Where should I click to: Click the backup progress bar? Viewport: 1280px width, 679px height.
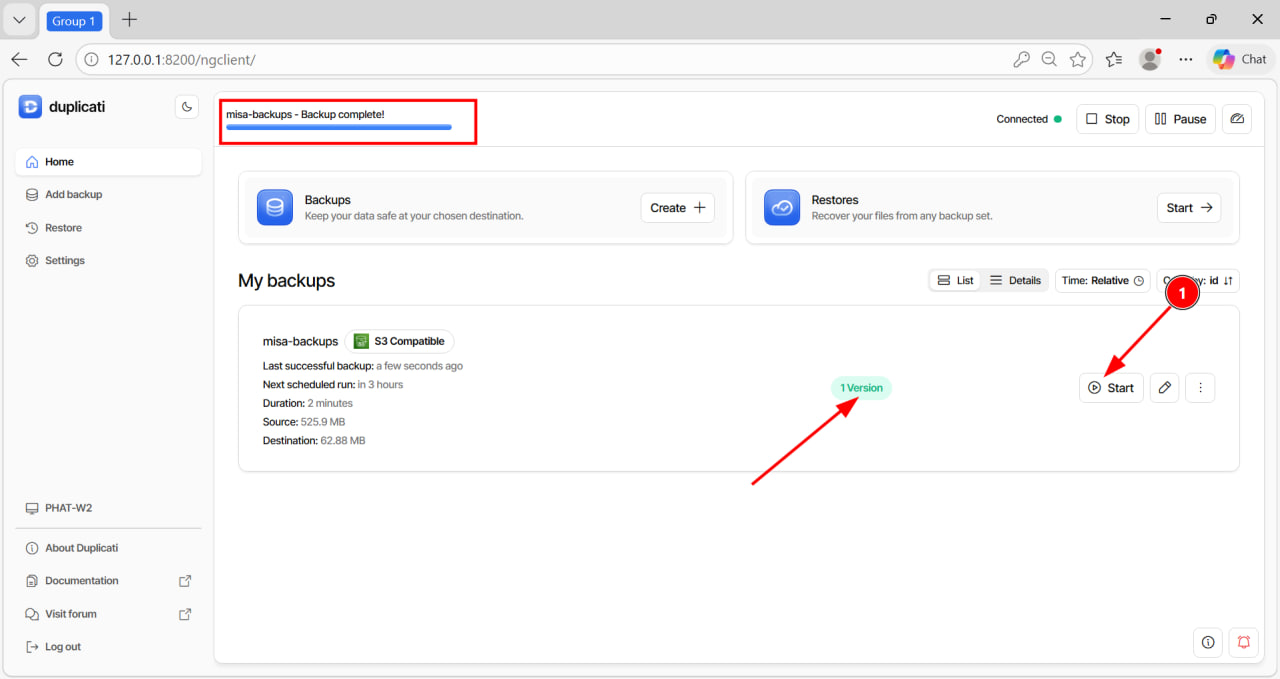pos(339,128)
